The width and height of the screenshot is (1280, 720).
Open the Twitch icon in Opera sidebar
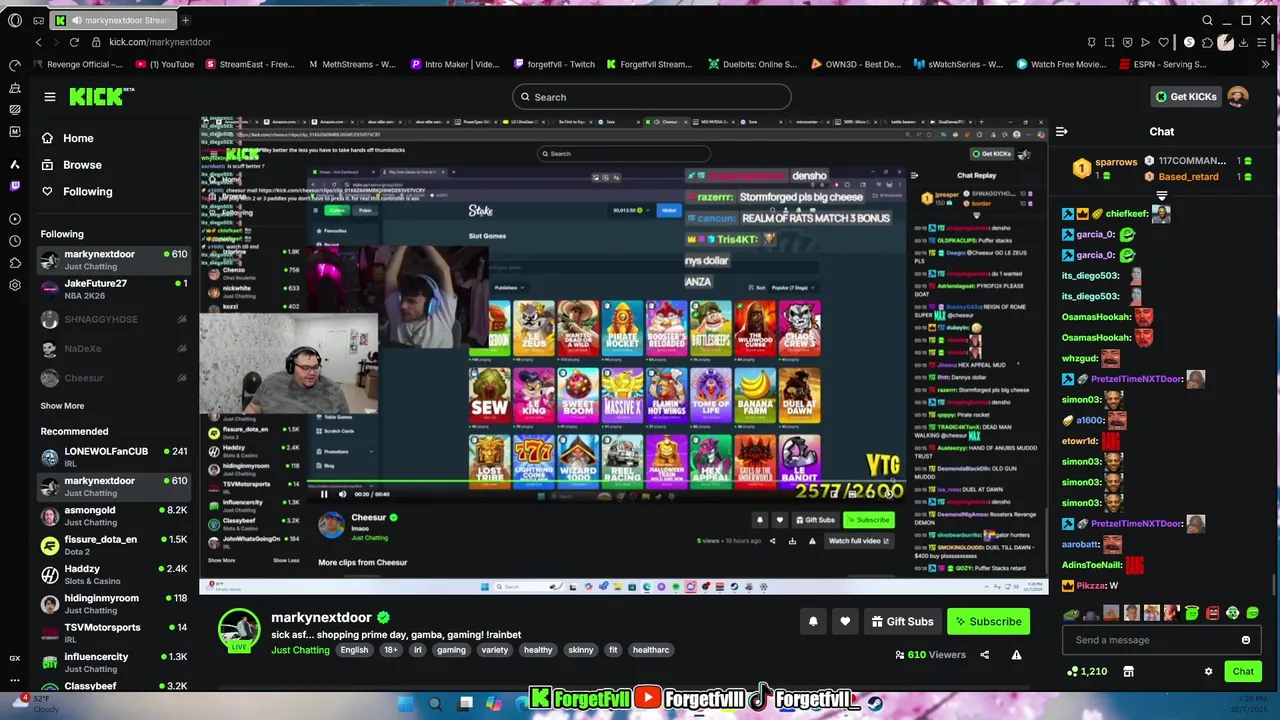click(15, 186)
